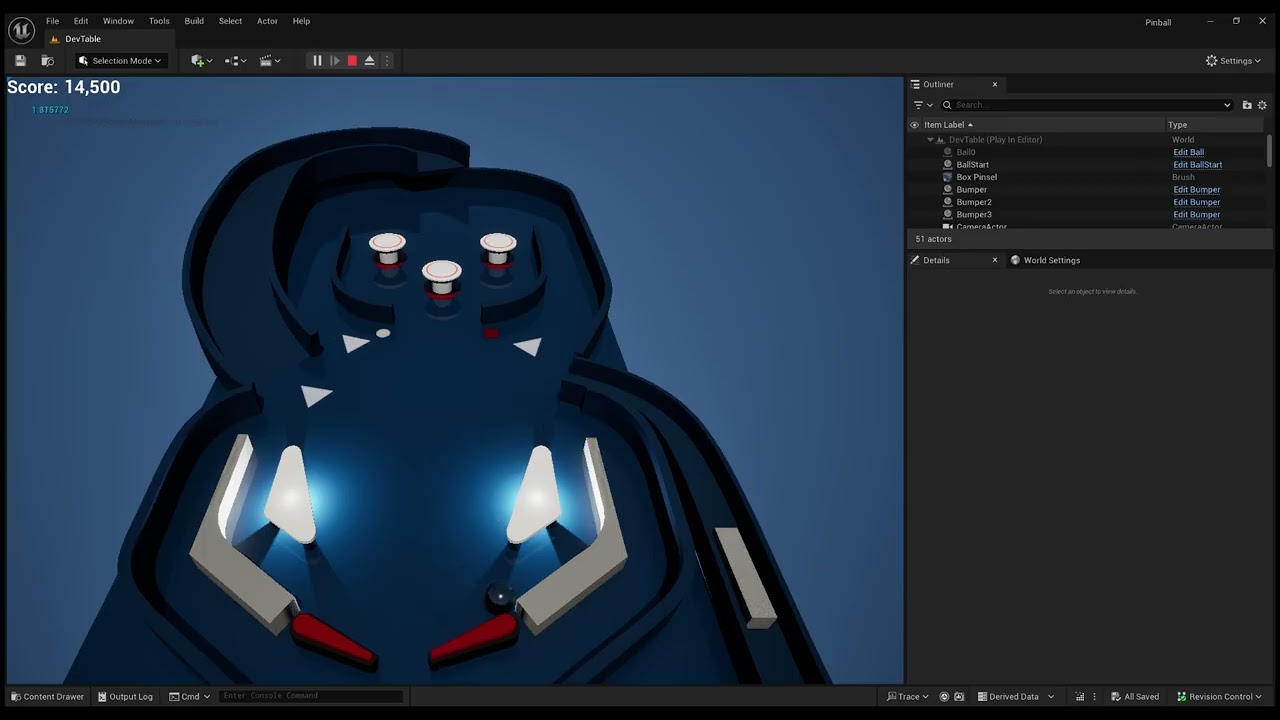1280x720 pixels.
Task: Select the Bumper2 actor row
Action: [1087, 202]
